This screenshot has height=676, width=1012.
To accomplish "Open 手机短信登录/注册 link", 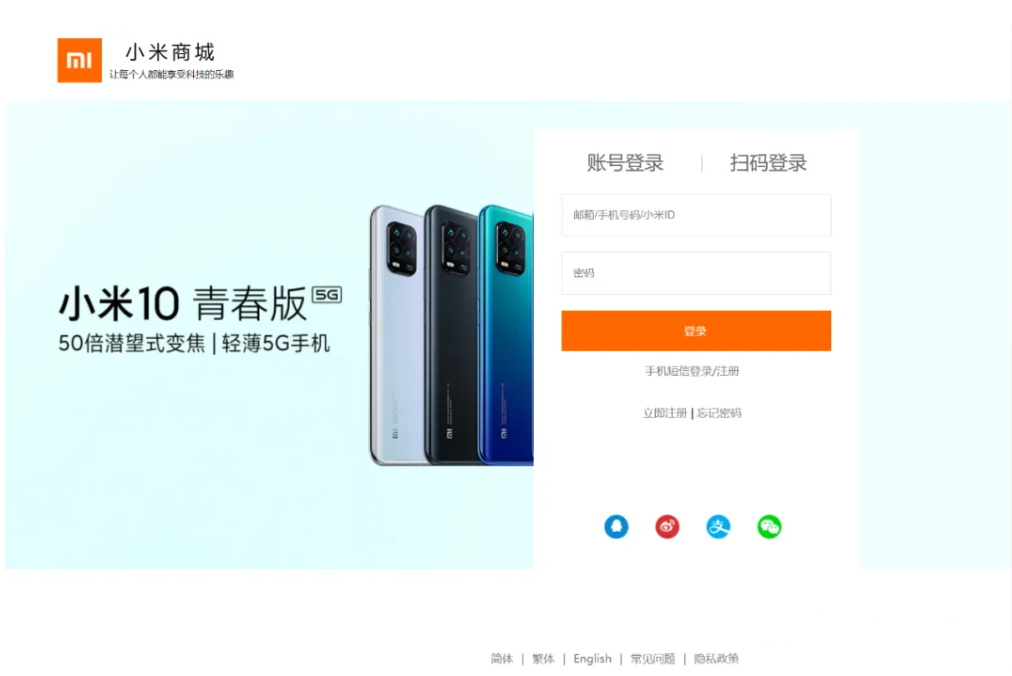I will (692, 371).
